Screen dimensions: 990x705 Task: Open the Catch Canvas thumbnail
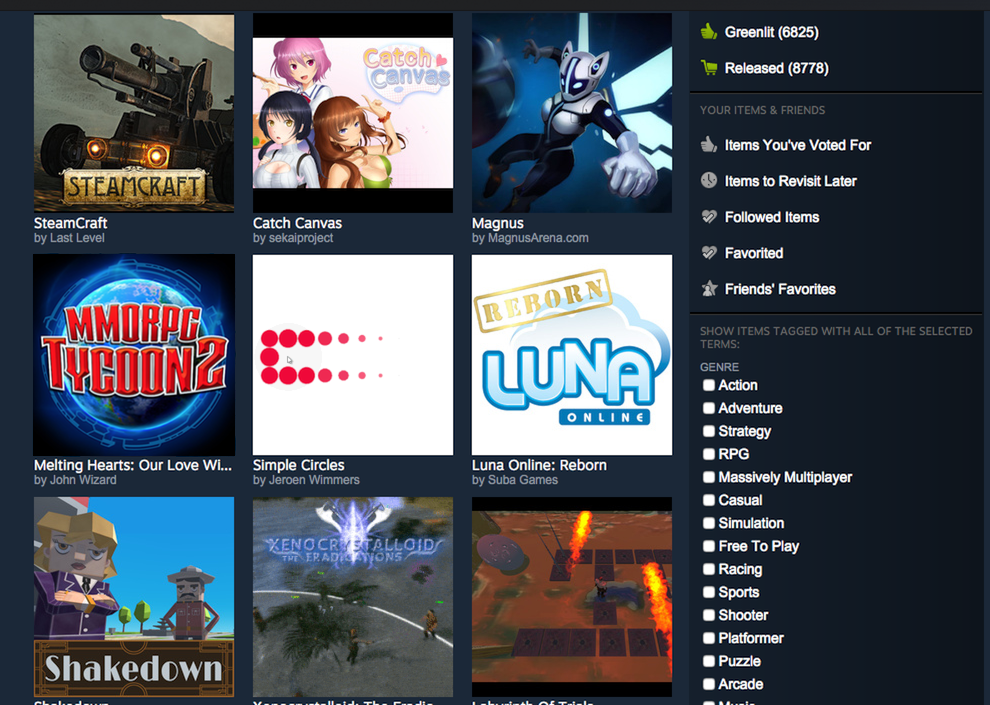(x=353, y=113)
